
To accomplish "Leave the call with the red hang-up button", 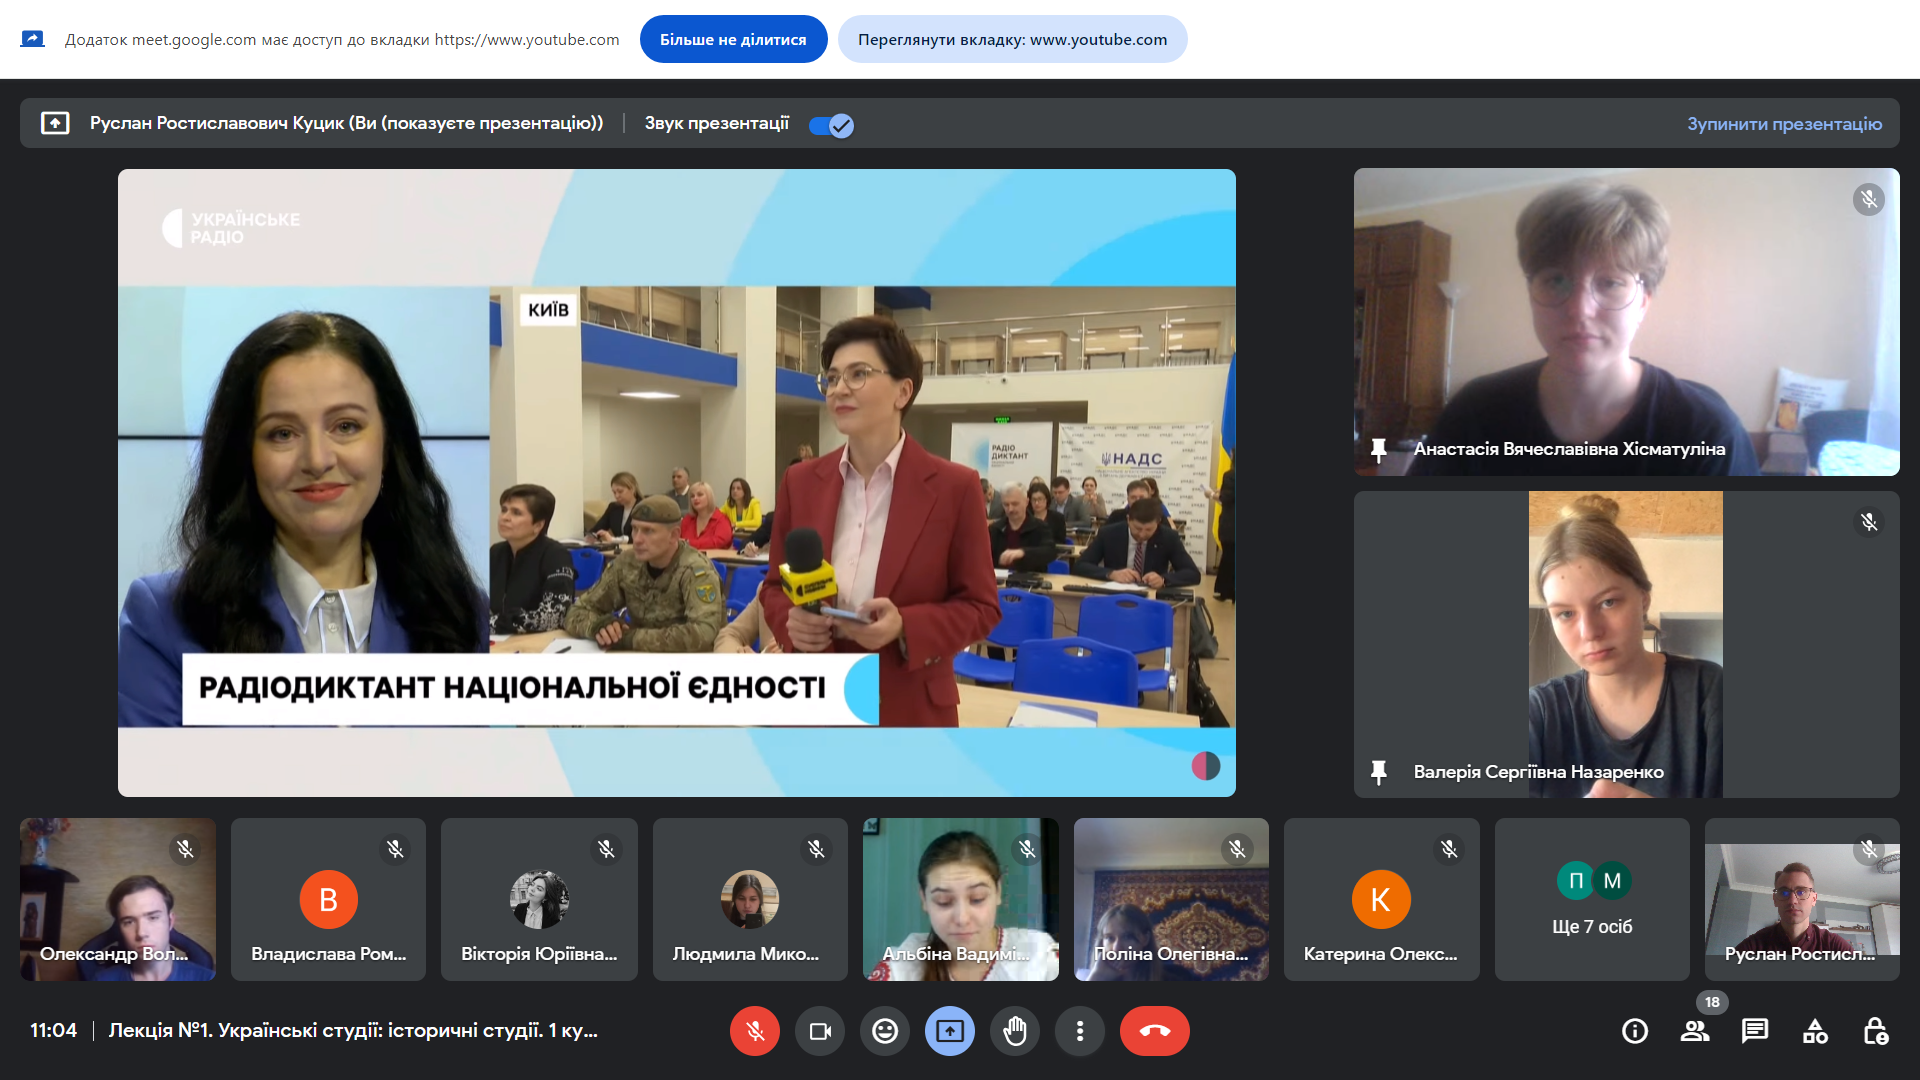I will click(x=1155, y=1031).
